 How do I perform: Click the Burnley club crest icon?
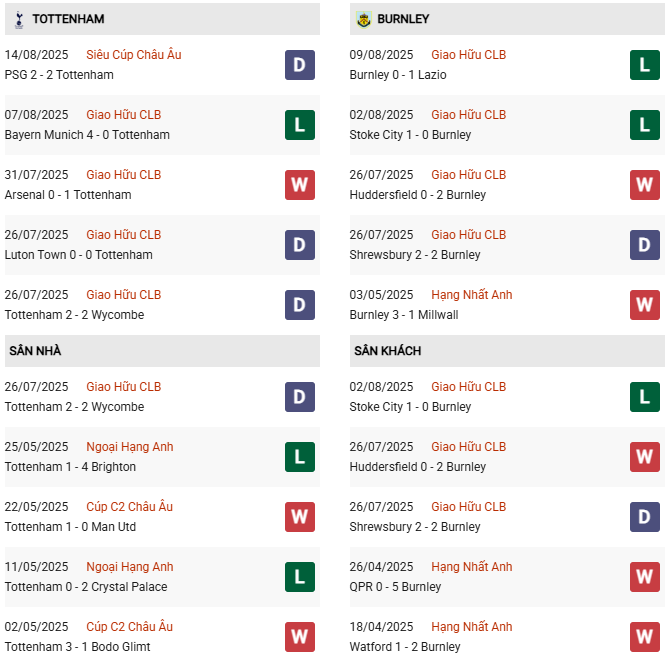tap(363, 19)
